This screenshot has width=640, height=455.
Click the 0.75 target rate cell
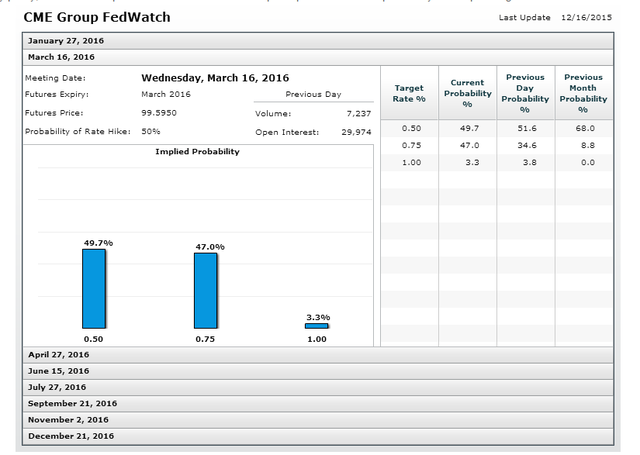click(x=411, y=145)
